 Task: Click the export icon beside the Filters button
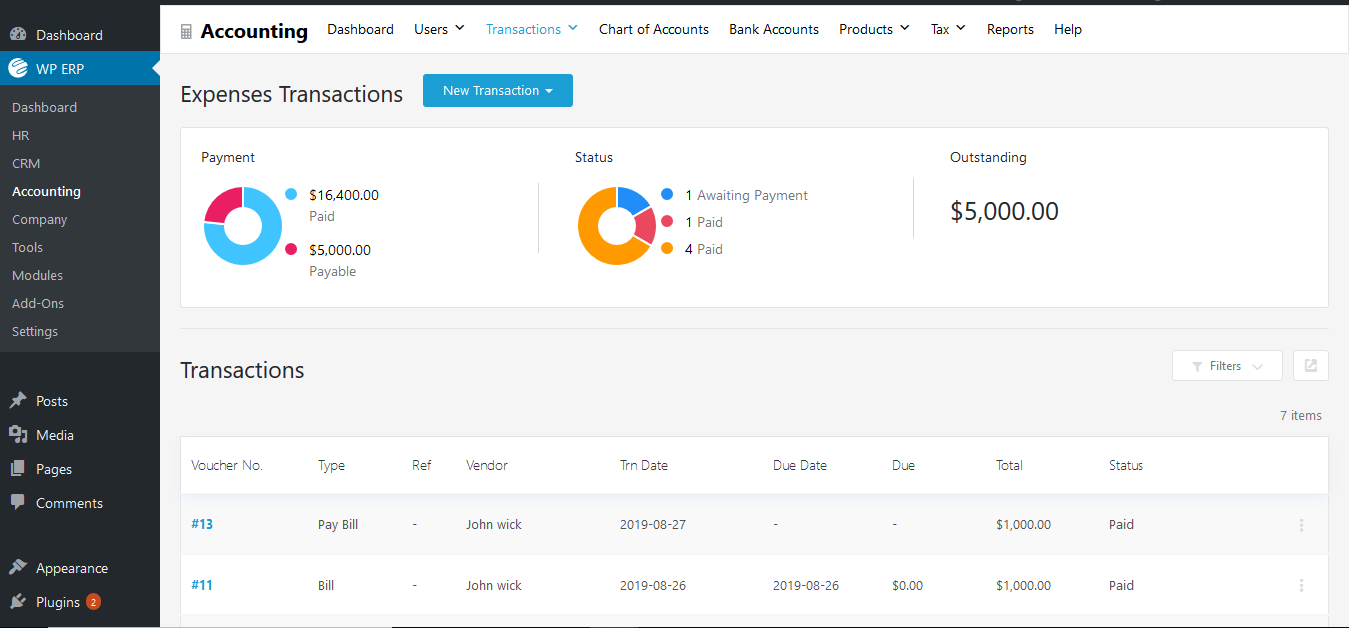(x=1310, y=365)
